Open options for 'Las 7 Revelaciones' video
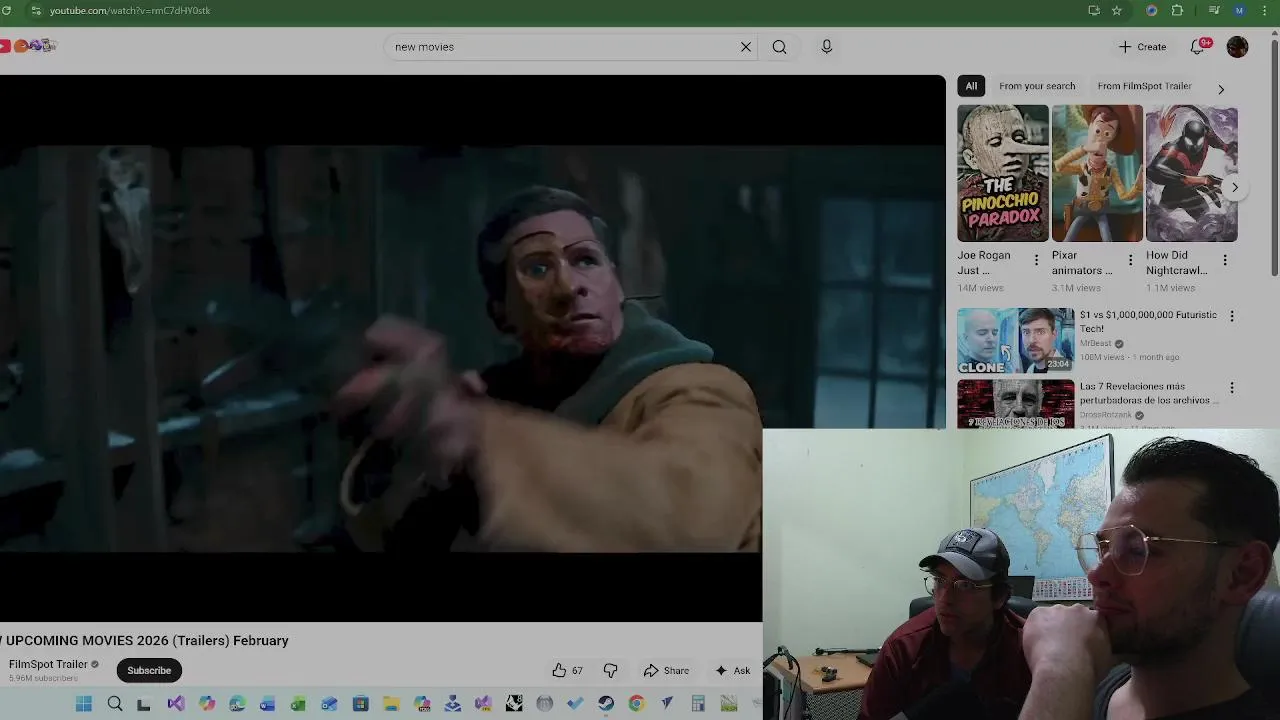The image size is (1280, 720). point(1232,388)
